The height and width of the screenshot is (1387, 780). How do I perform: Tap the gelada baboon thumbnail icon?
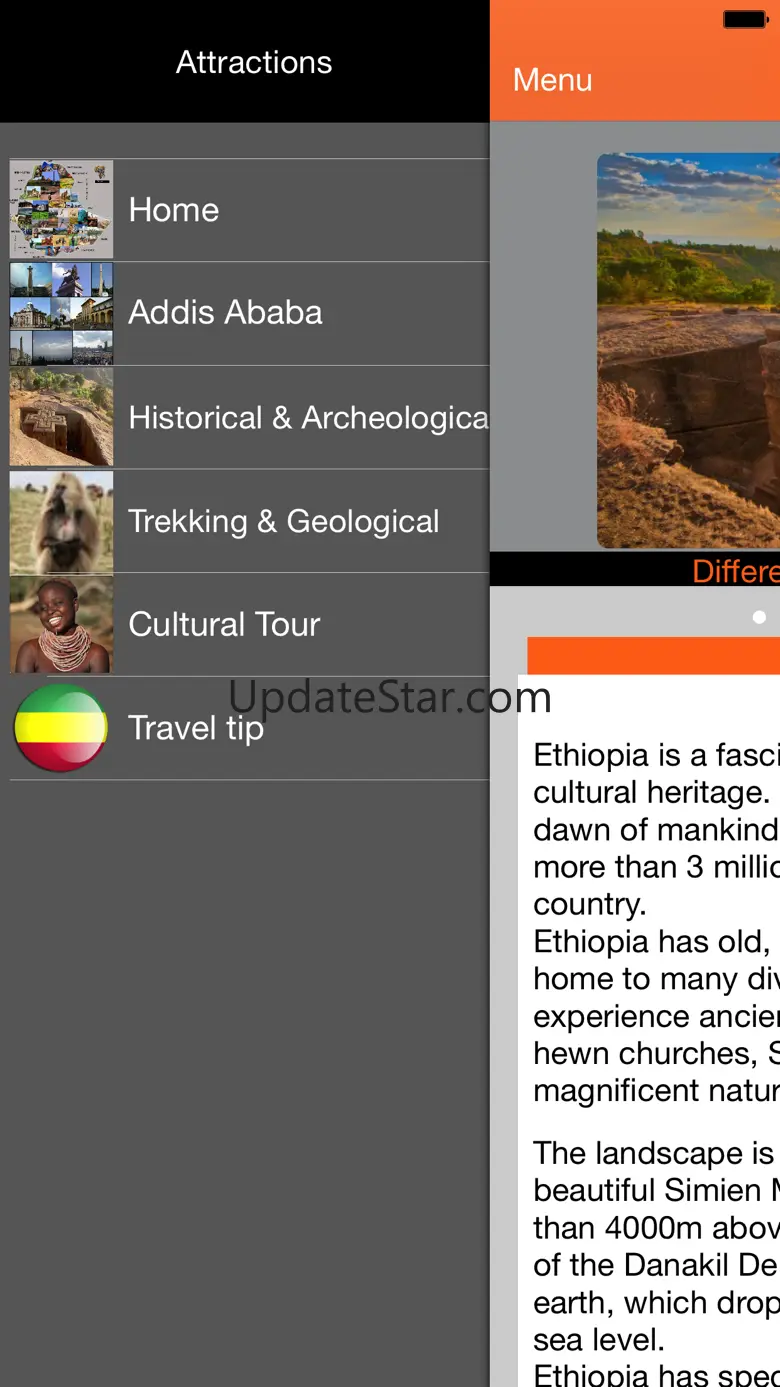click(x=61, y=521)
